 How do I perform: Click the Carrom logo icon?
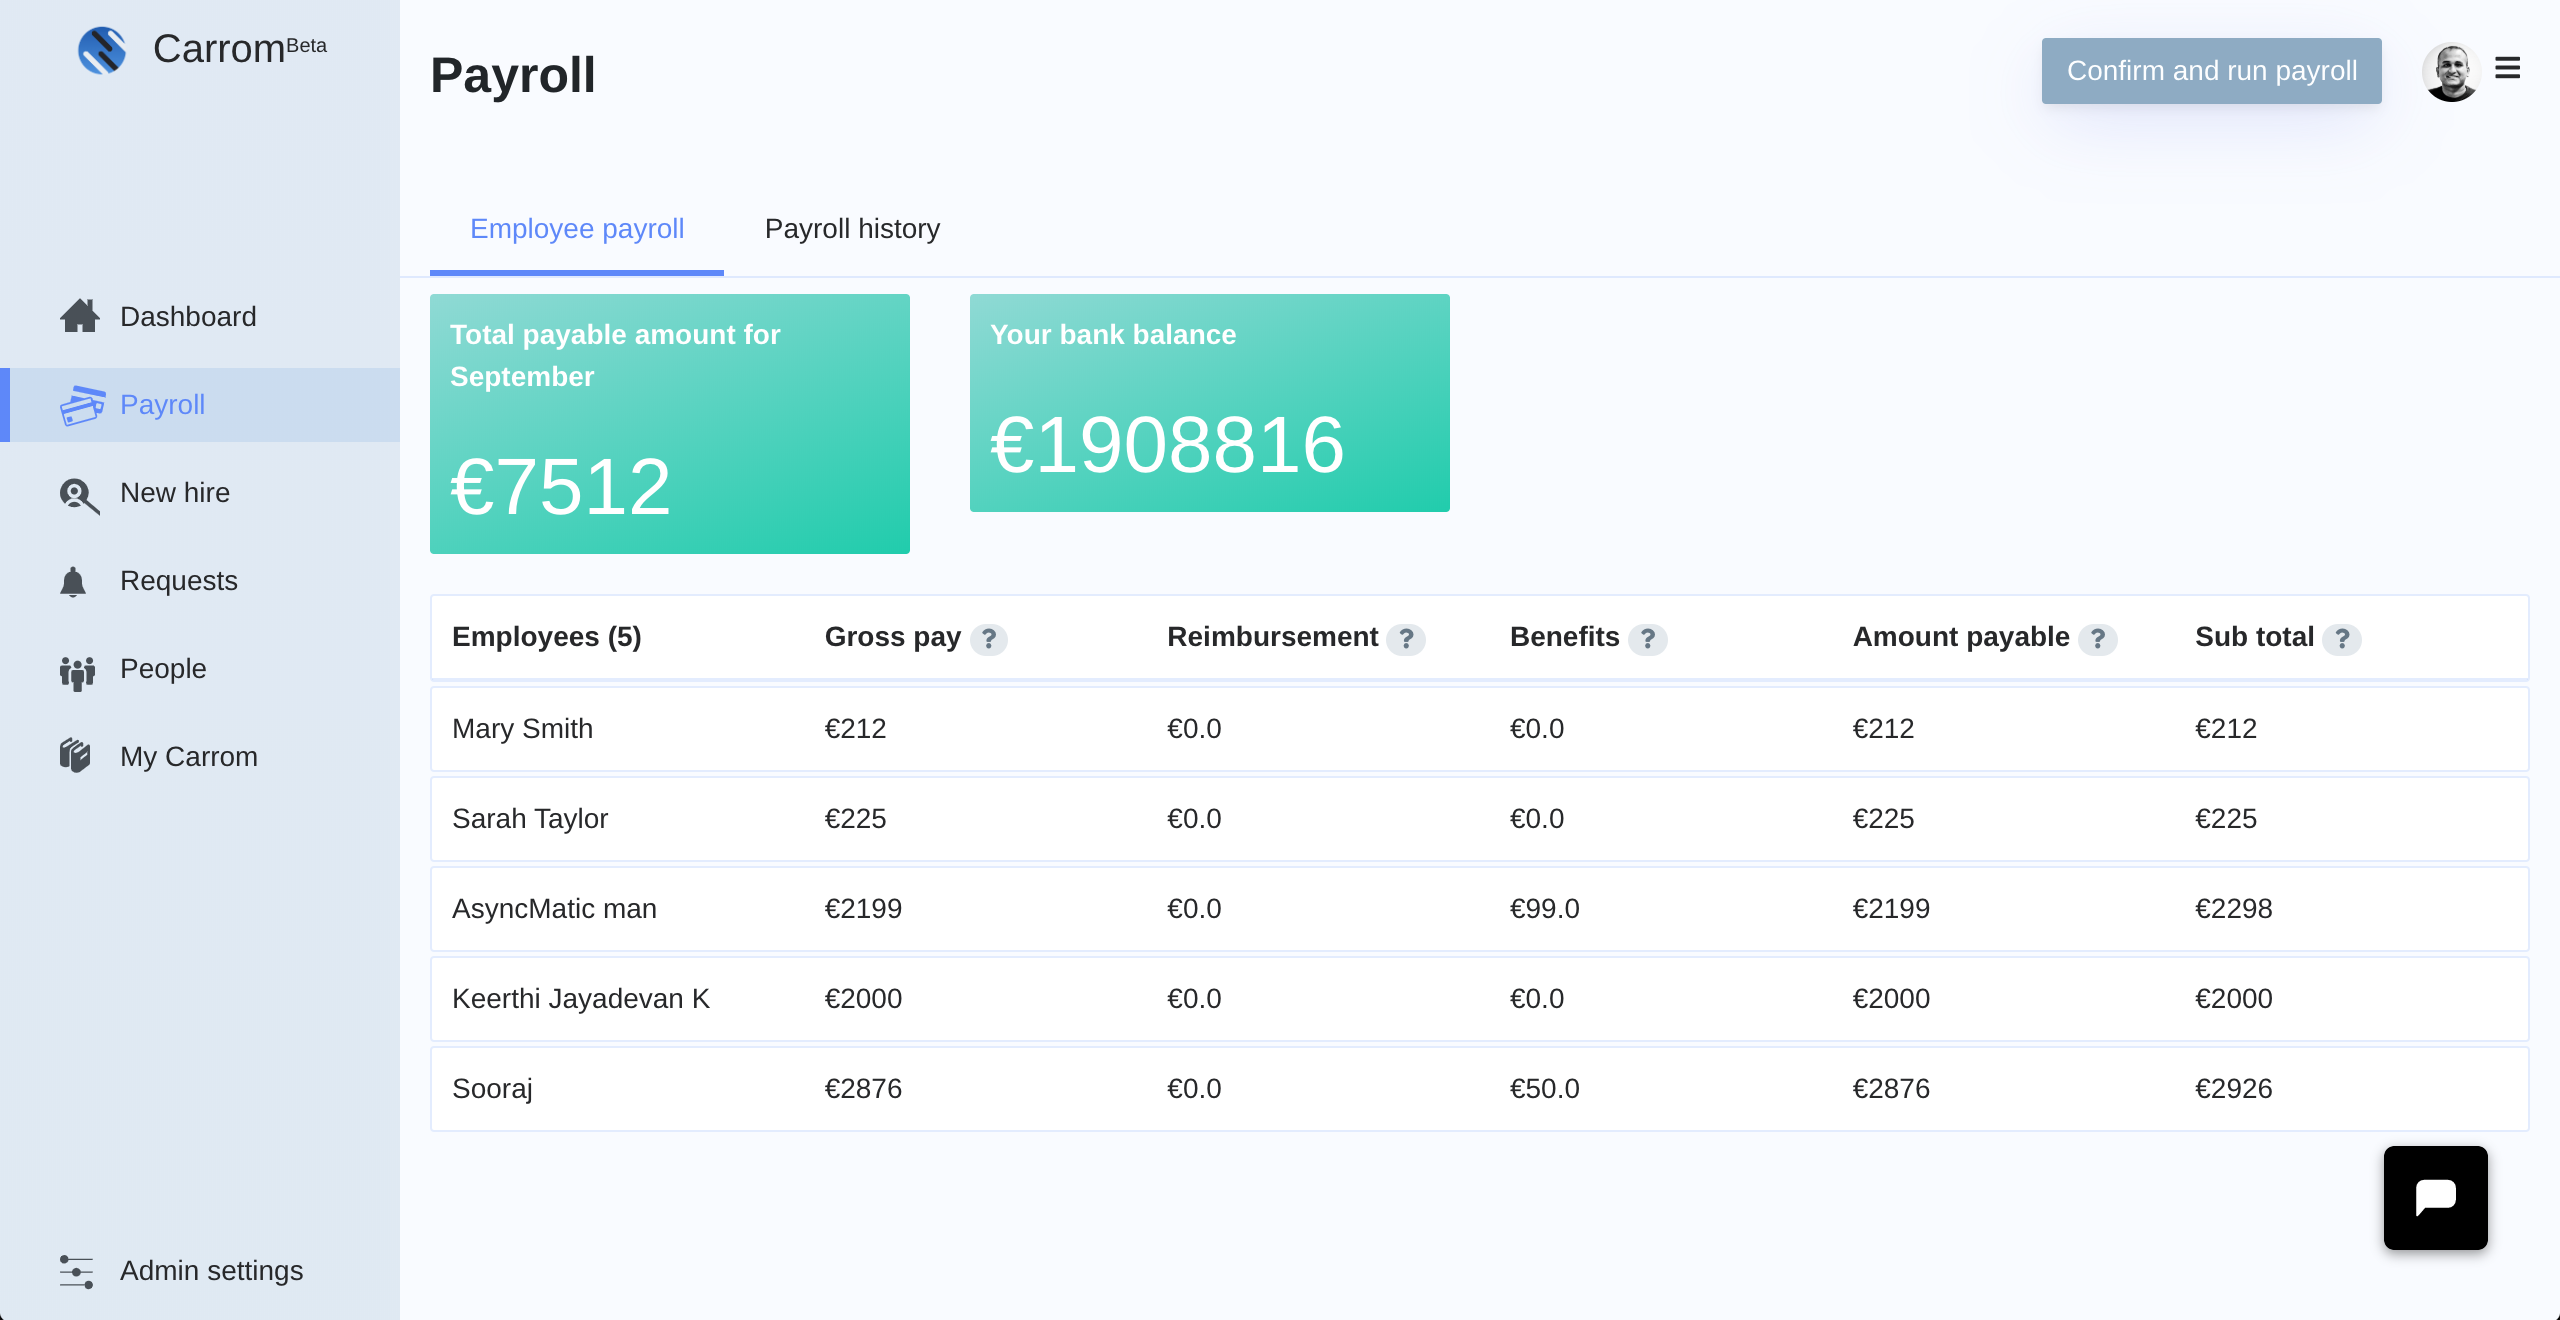tap(102, 50)
